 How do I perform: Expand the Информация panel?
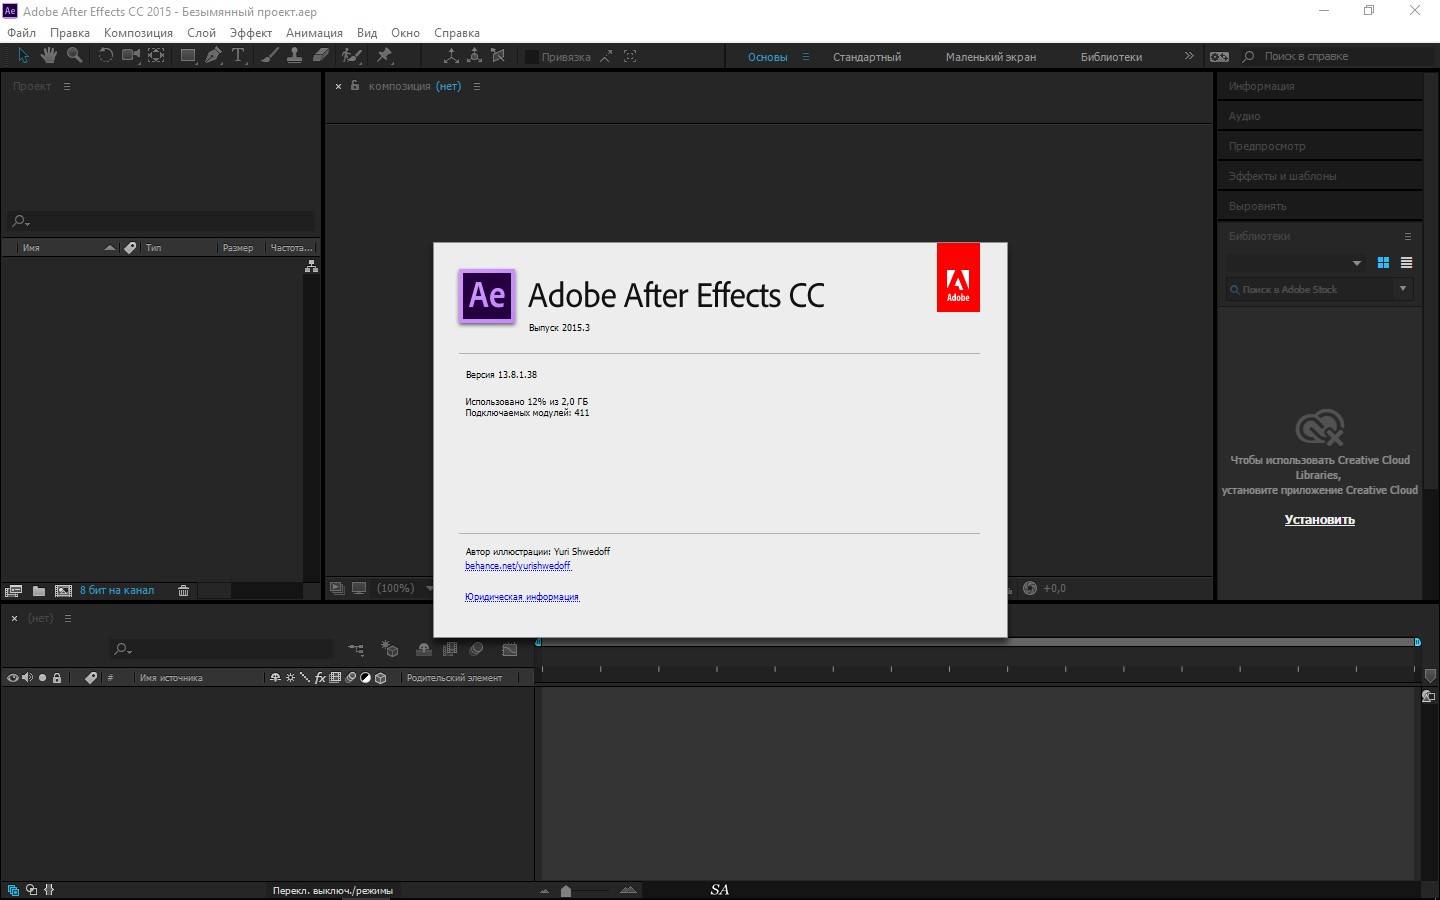[1319, 86]
